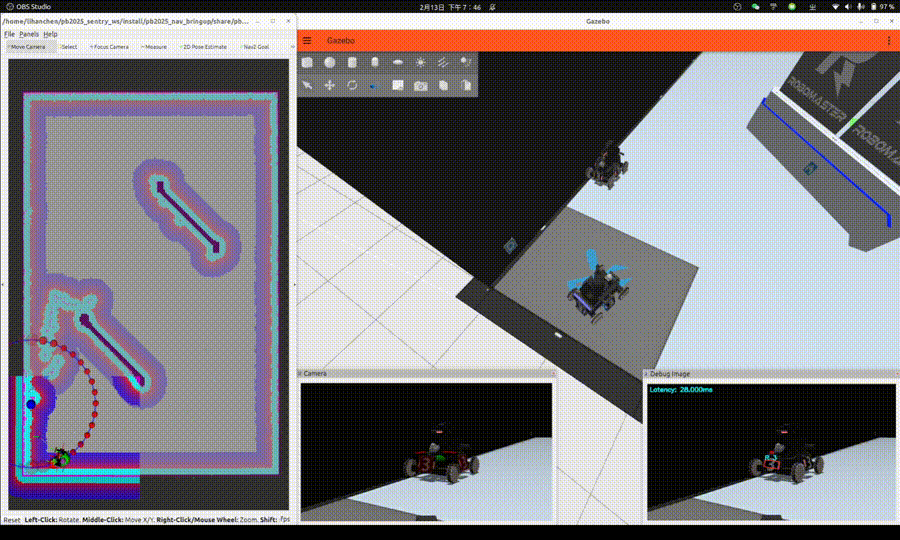
Task: Click Gazebo's grid view icon
Action: (x=397, y=85)
